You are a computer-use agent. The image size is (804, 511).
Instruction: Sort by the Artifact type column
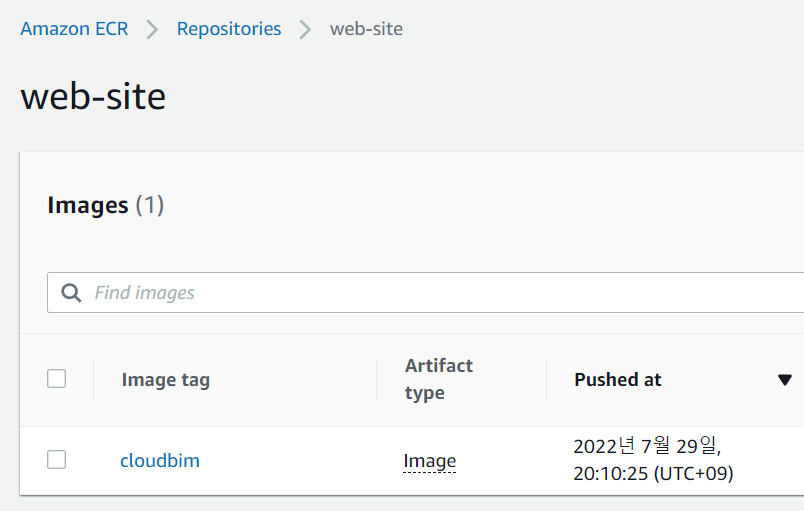[x=439, y=379]
